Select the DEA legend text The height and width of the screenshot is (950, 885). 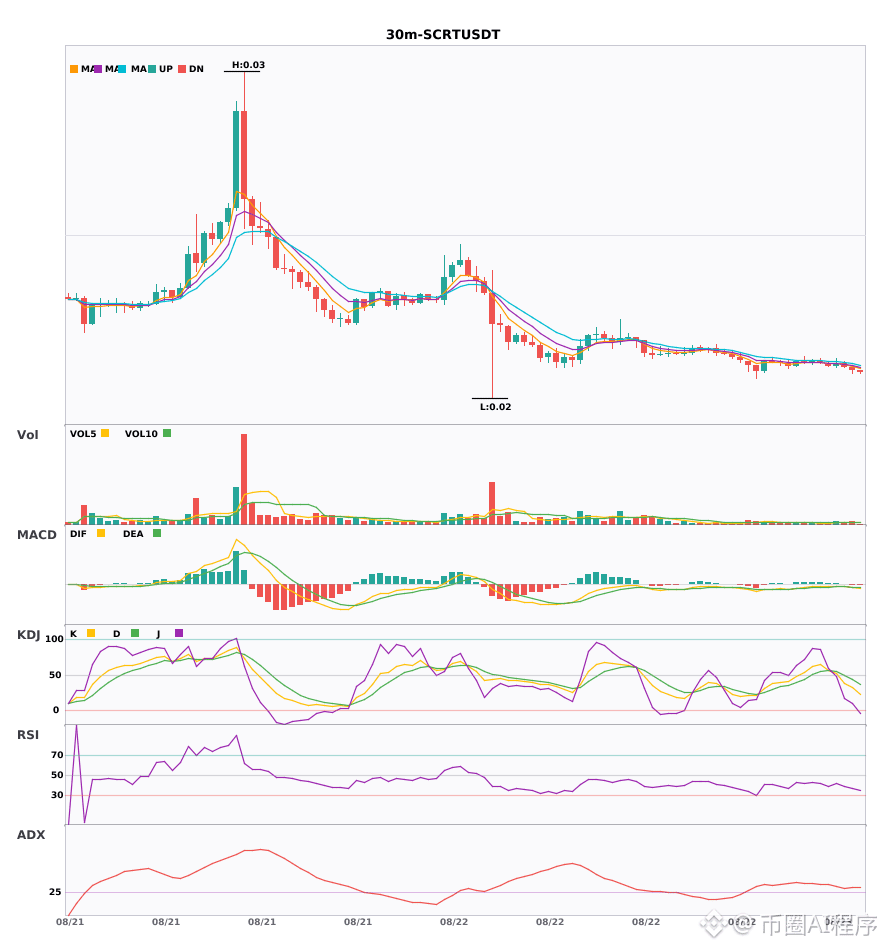[133, 534]
